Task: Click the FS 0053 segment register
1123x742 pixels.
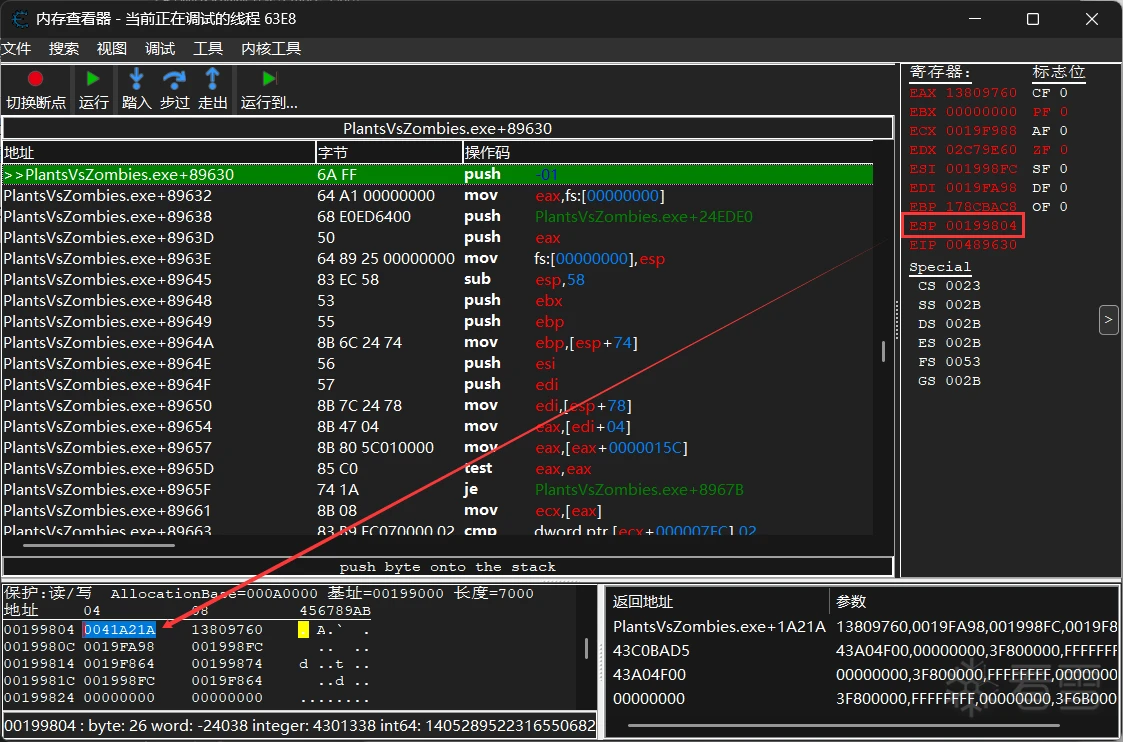Action: click(949, 362)
